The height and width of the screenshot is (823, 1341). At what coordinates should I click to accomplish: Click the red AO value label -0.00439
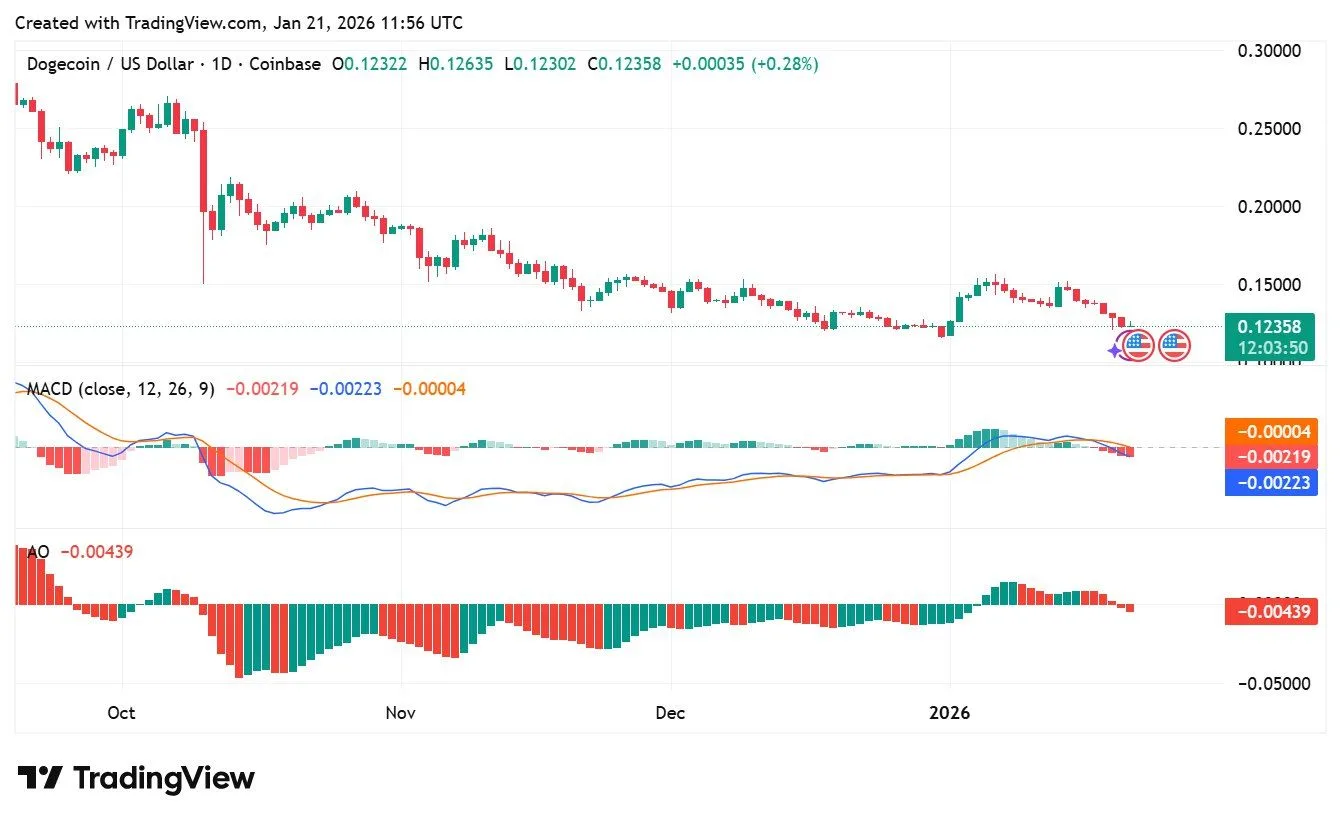(x=1269, y=610)
